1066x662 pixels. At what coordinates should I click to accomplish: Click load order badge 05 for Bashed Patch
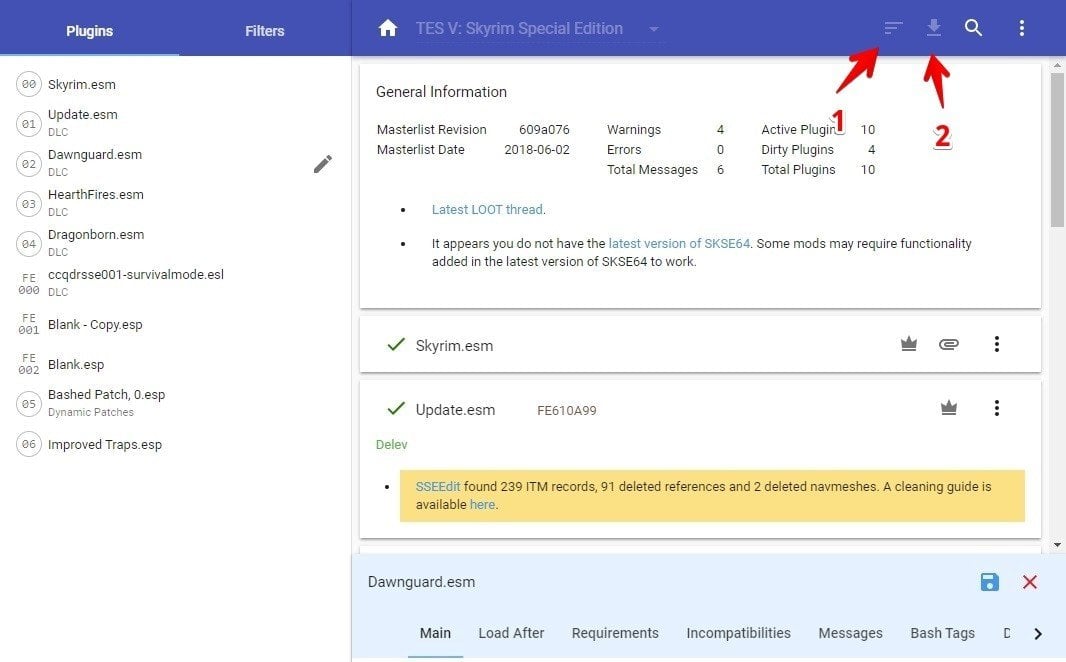[x=29, y=404]
